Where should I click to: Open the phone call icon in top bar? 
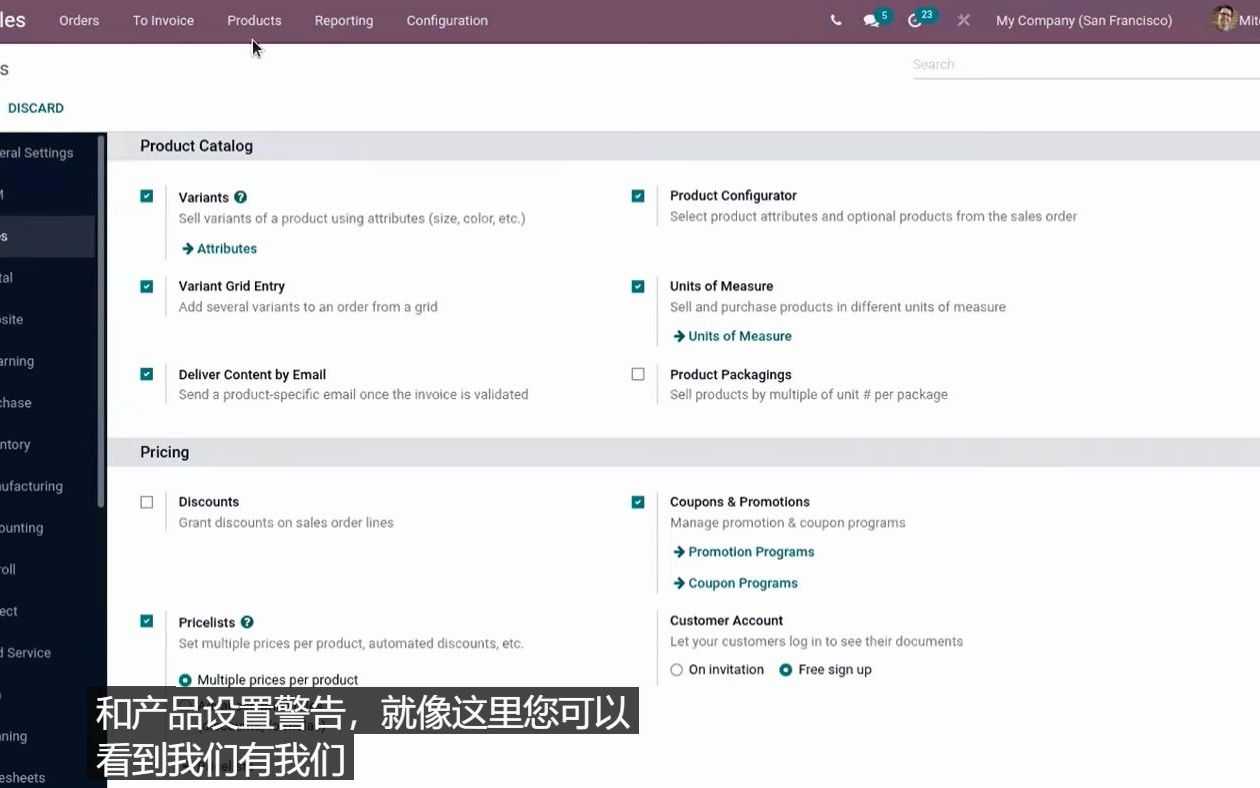836,20
